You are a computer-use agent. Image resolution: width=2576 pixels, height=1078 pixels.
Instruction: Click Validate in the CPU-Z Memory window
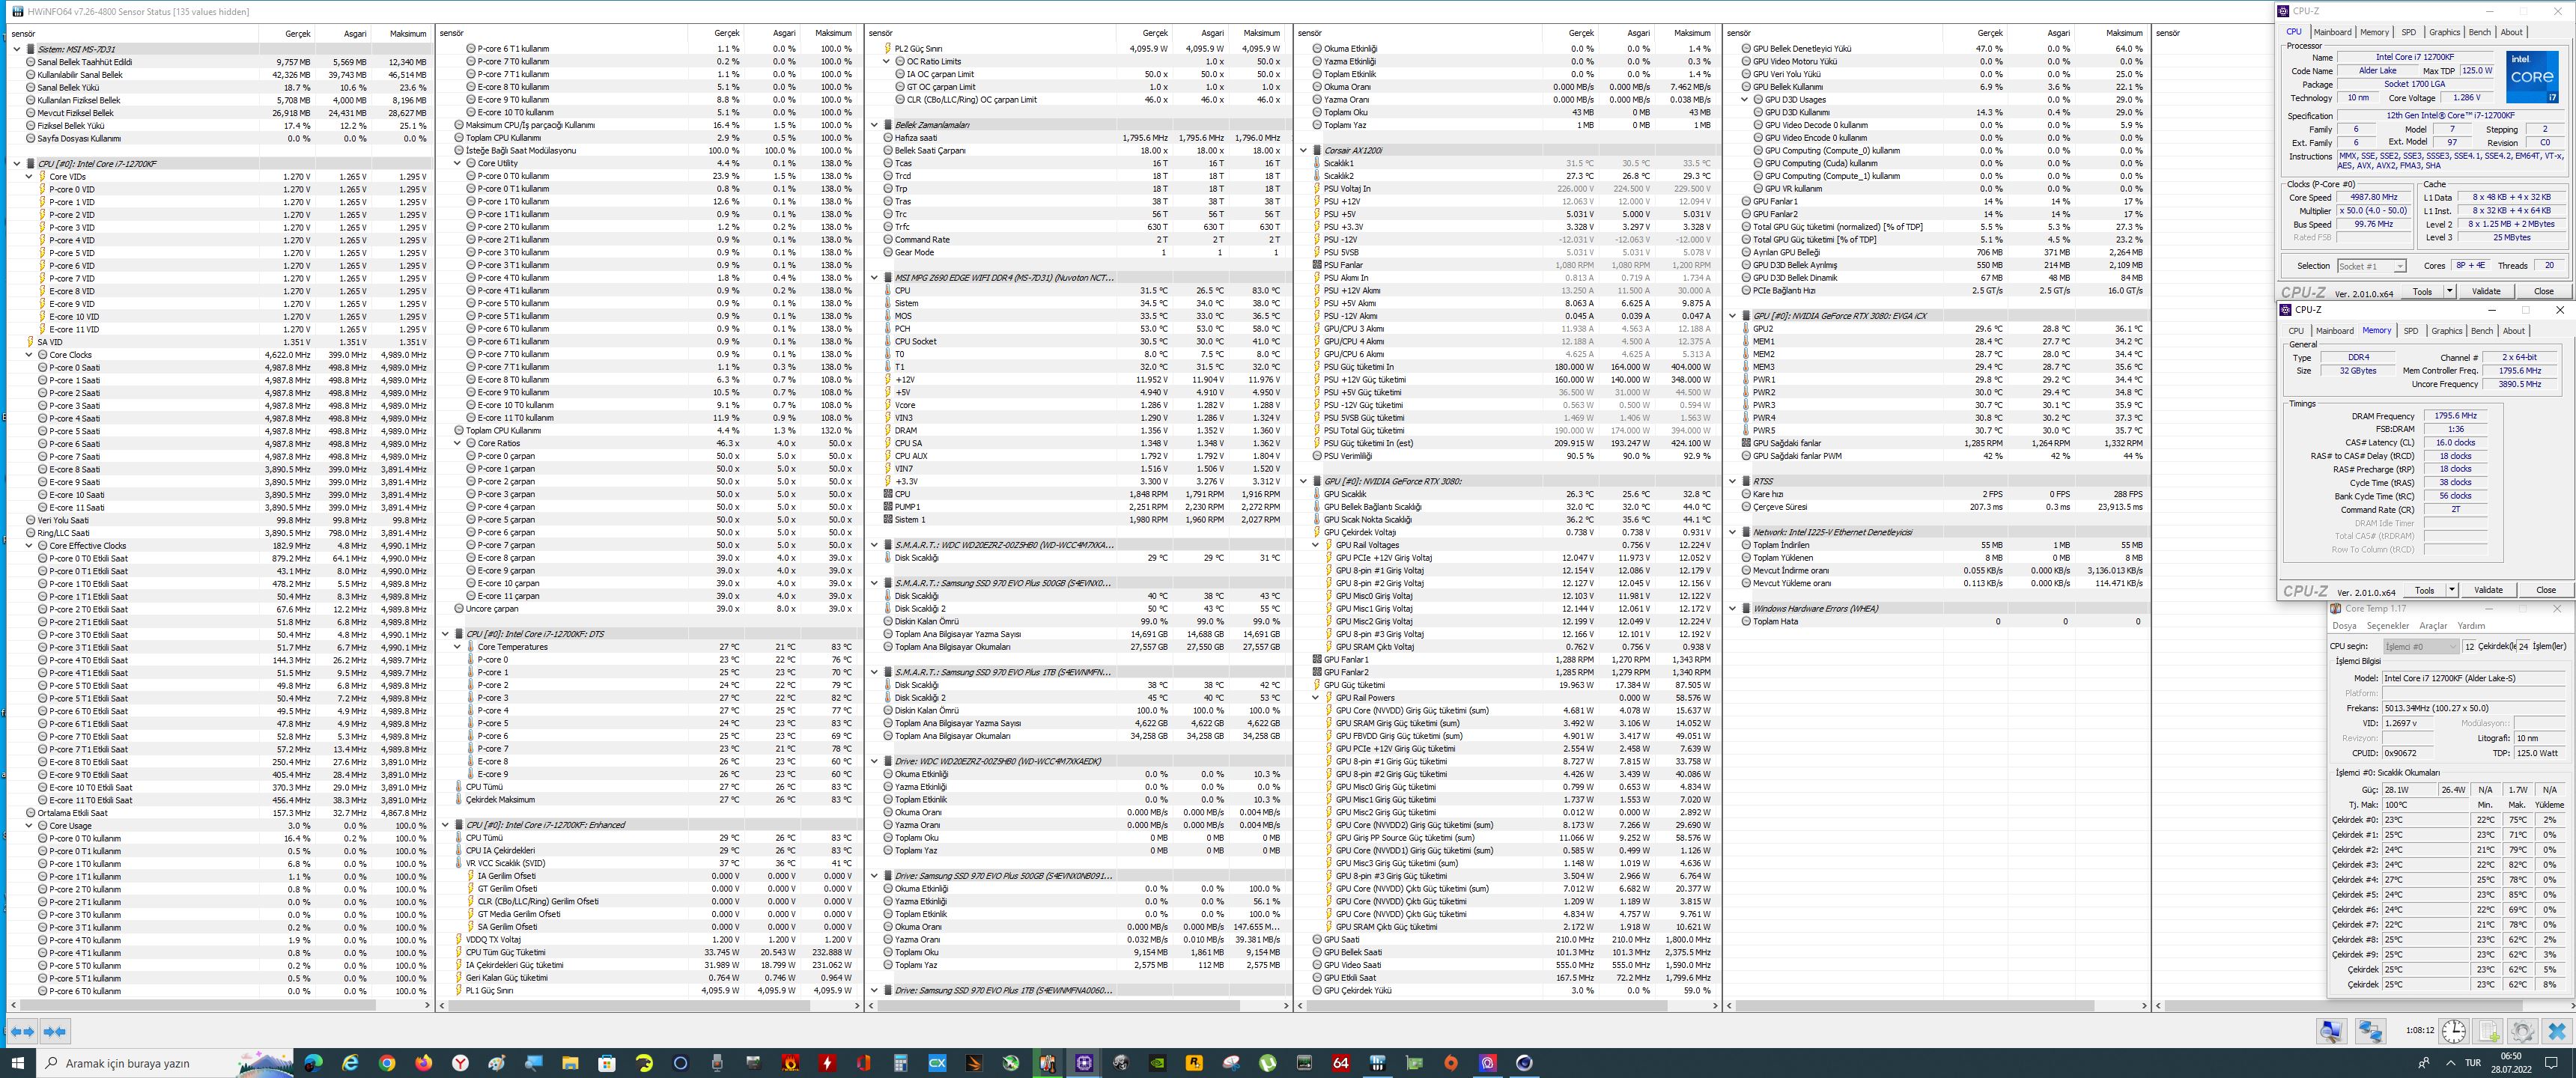[2488, 590]
